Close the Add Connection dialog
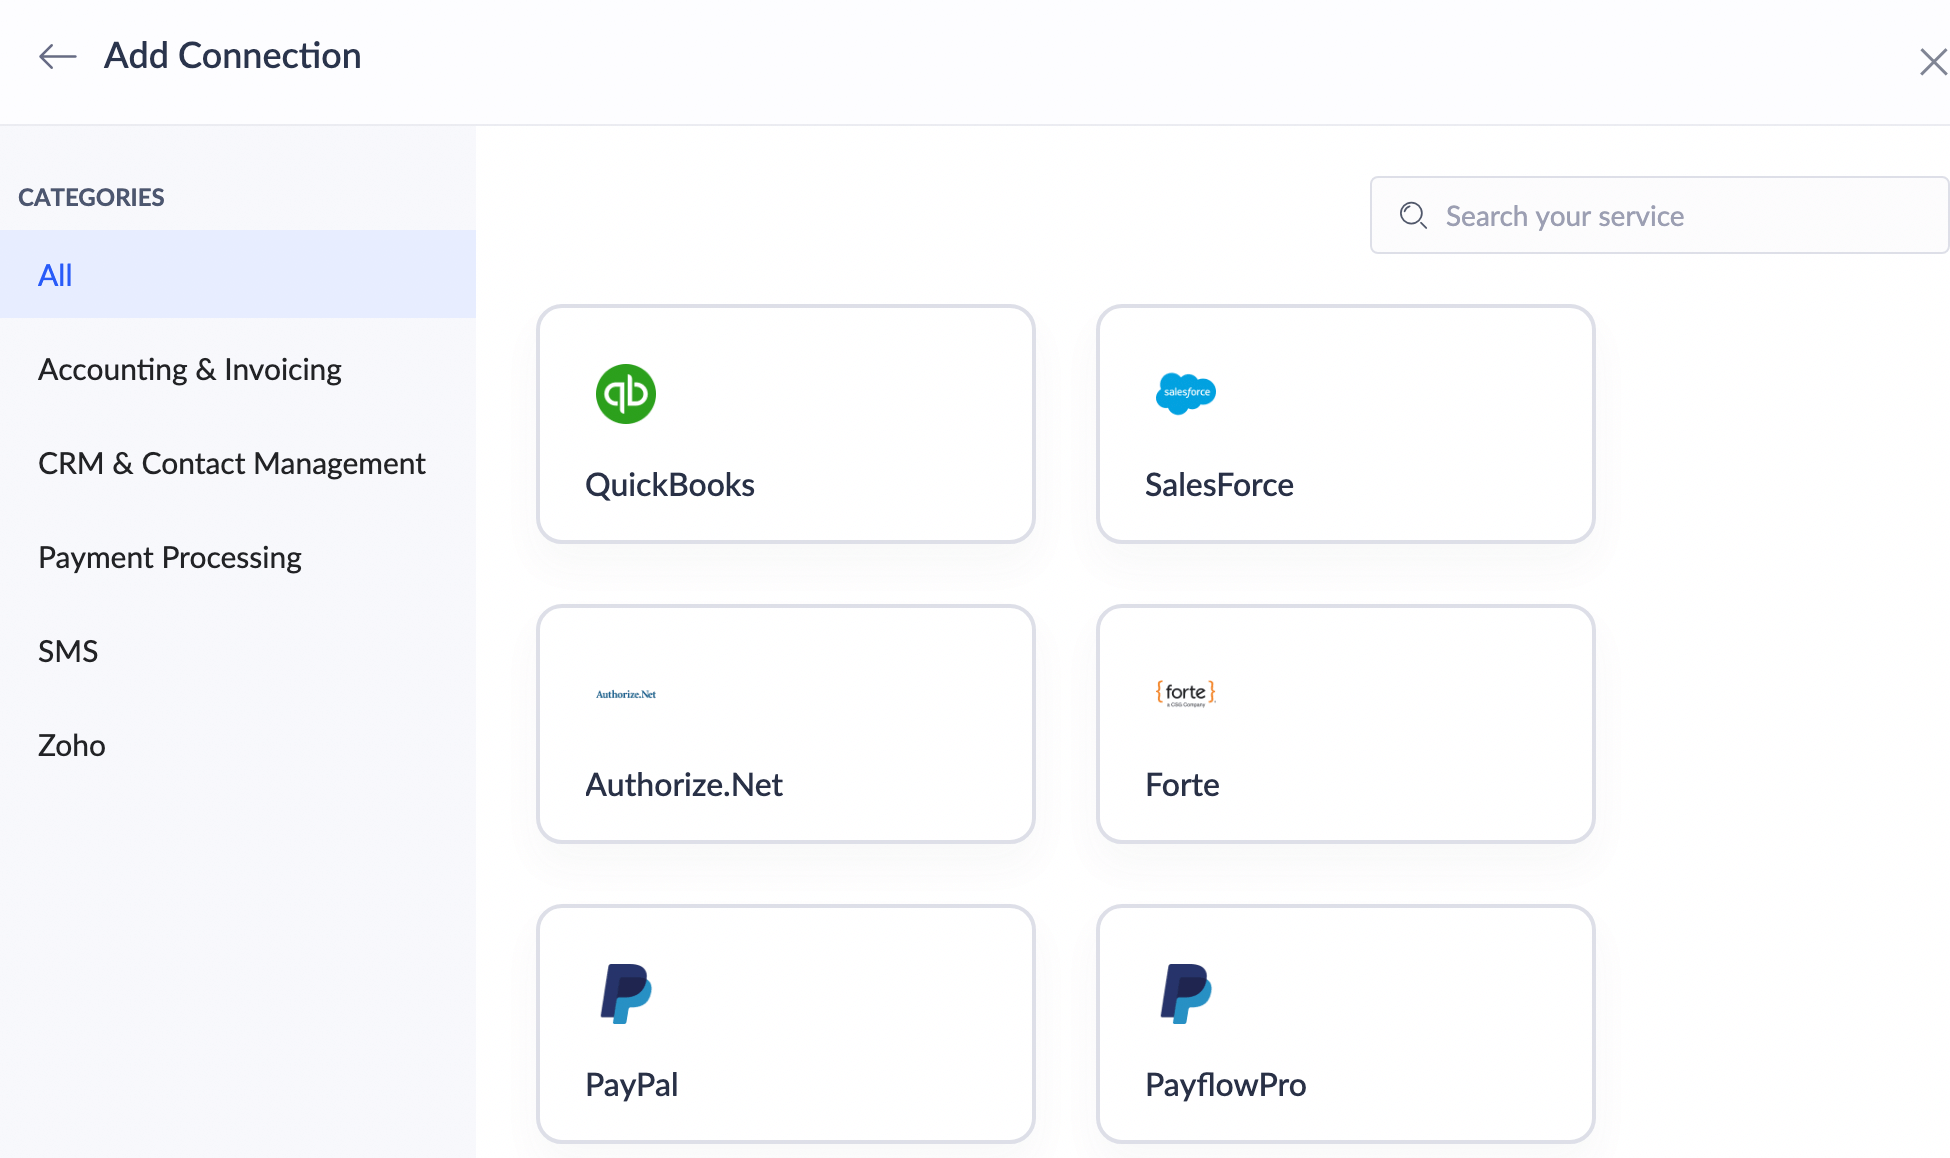1950x1158 pixels. (x=1933, y=62)
